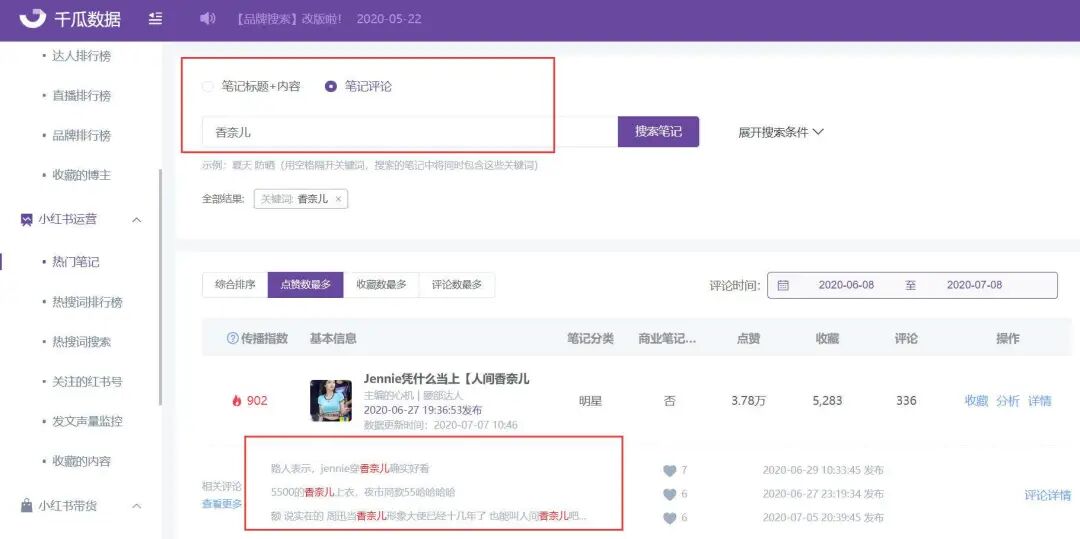Open the 评论详情 link
The height and width of the screenshot is (539, 1080).
1048,495
